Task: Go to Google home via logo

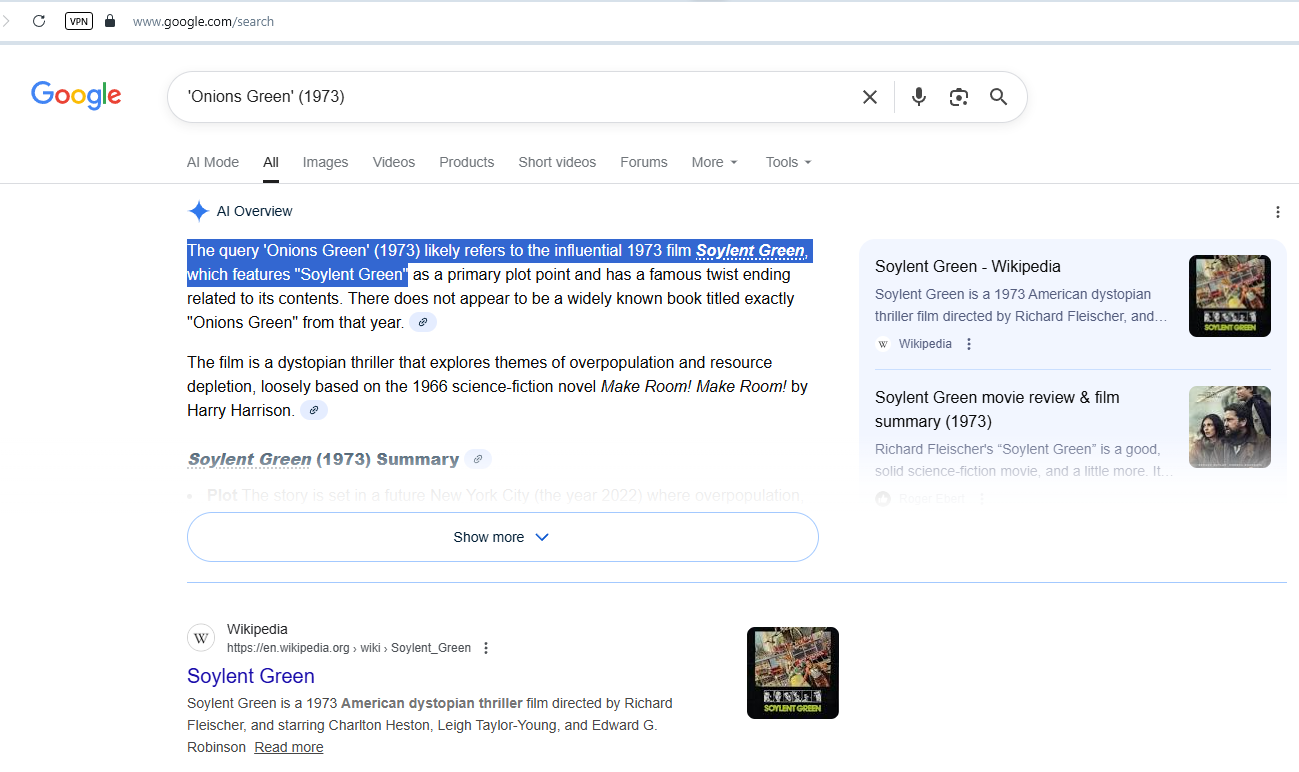Action: click(x=76, y=96)
